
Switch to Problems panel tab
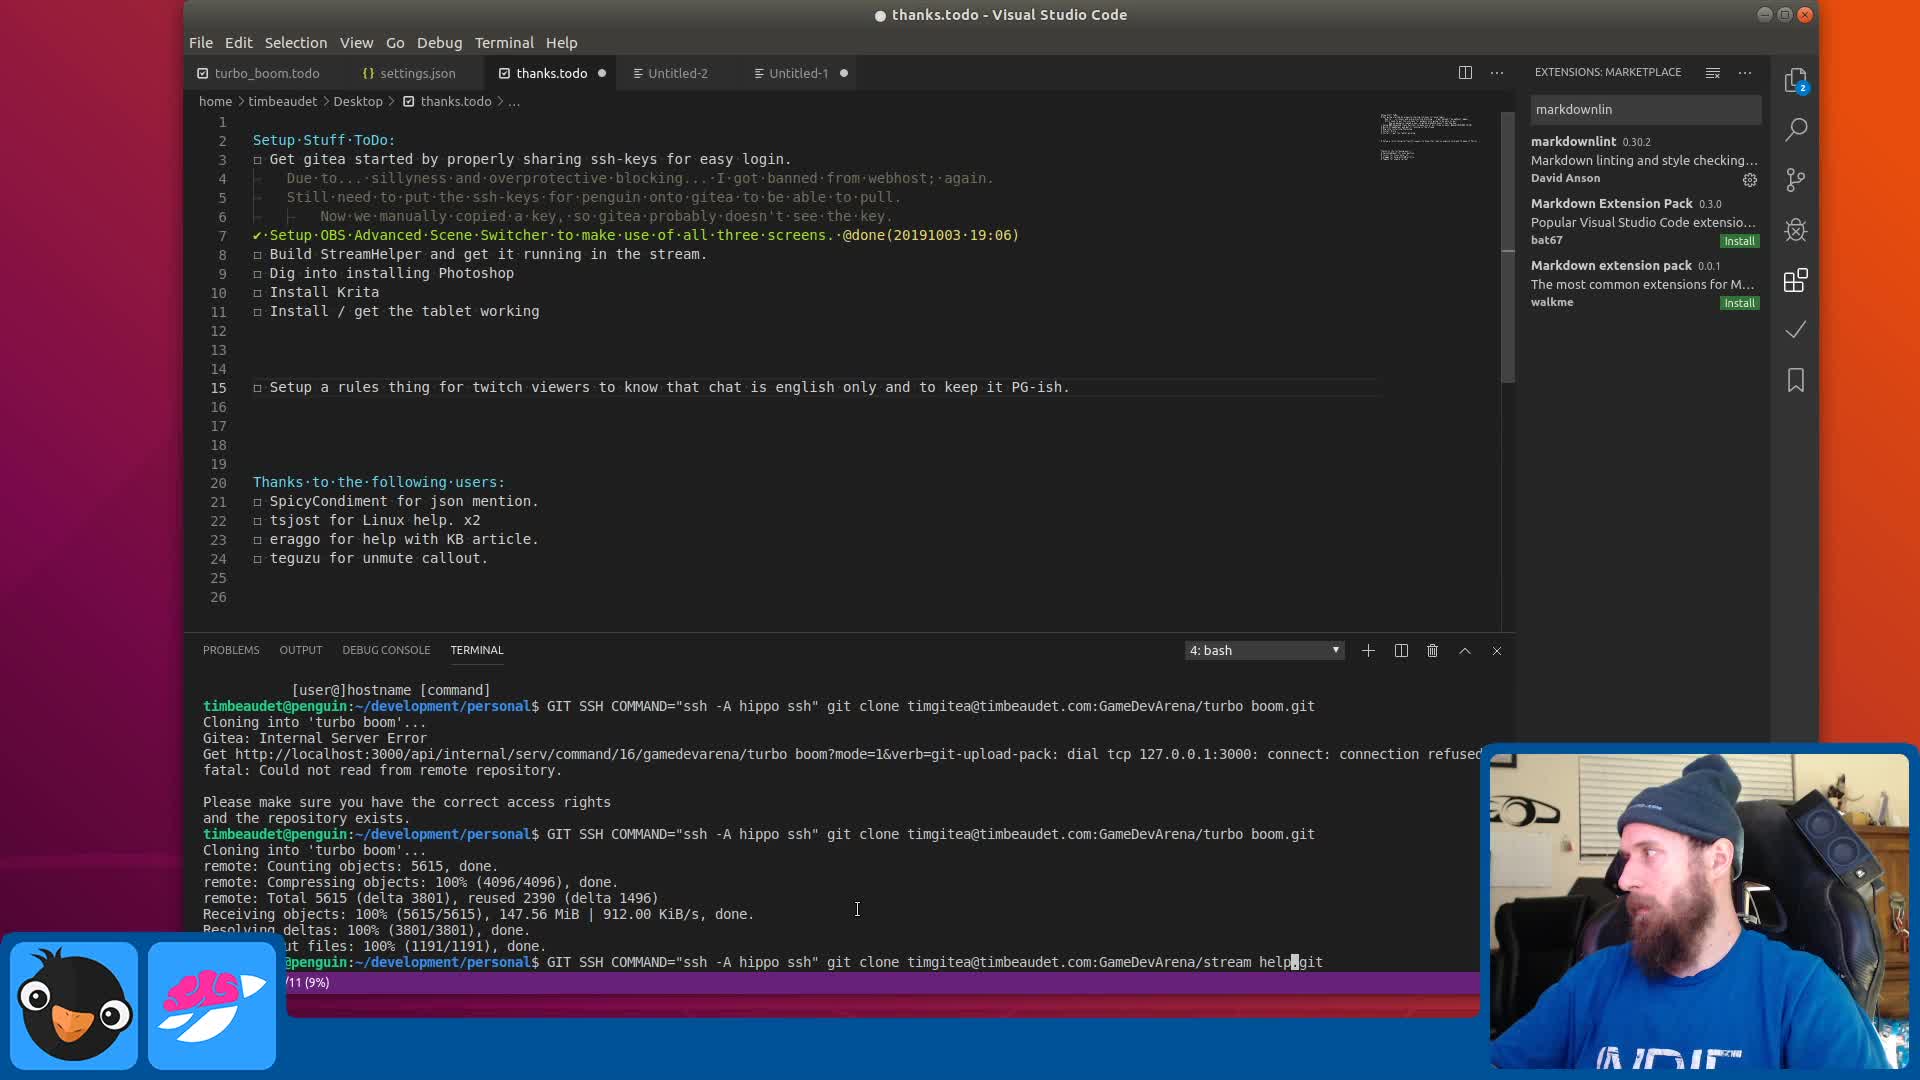point(231,650)
